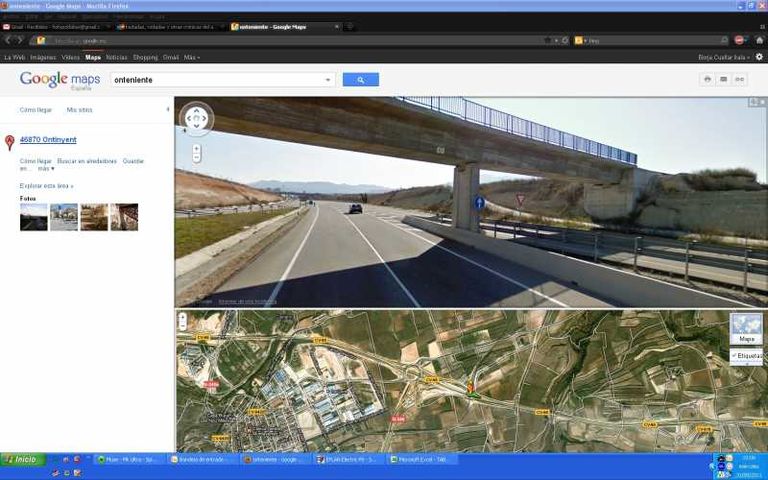
Task: Click the red location marker pin
Action: coord(10,143)
